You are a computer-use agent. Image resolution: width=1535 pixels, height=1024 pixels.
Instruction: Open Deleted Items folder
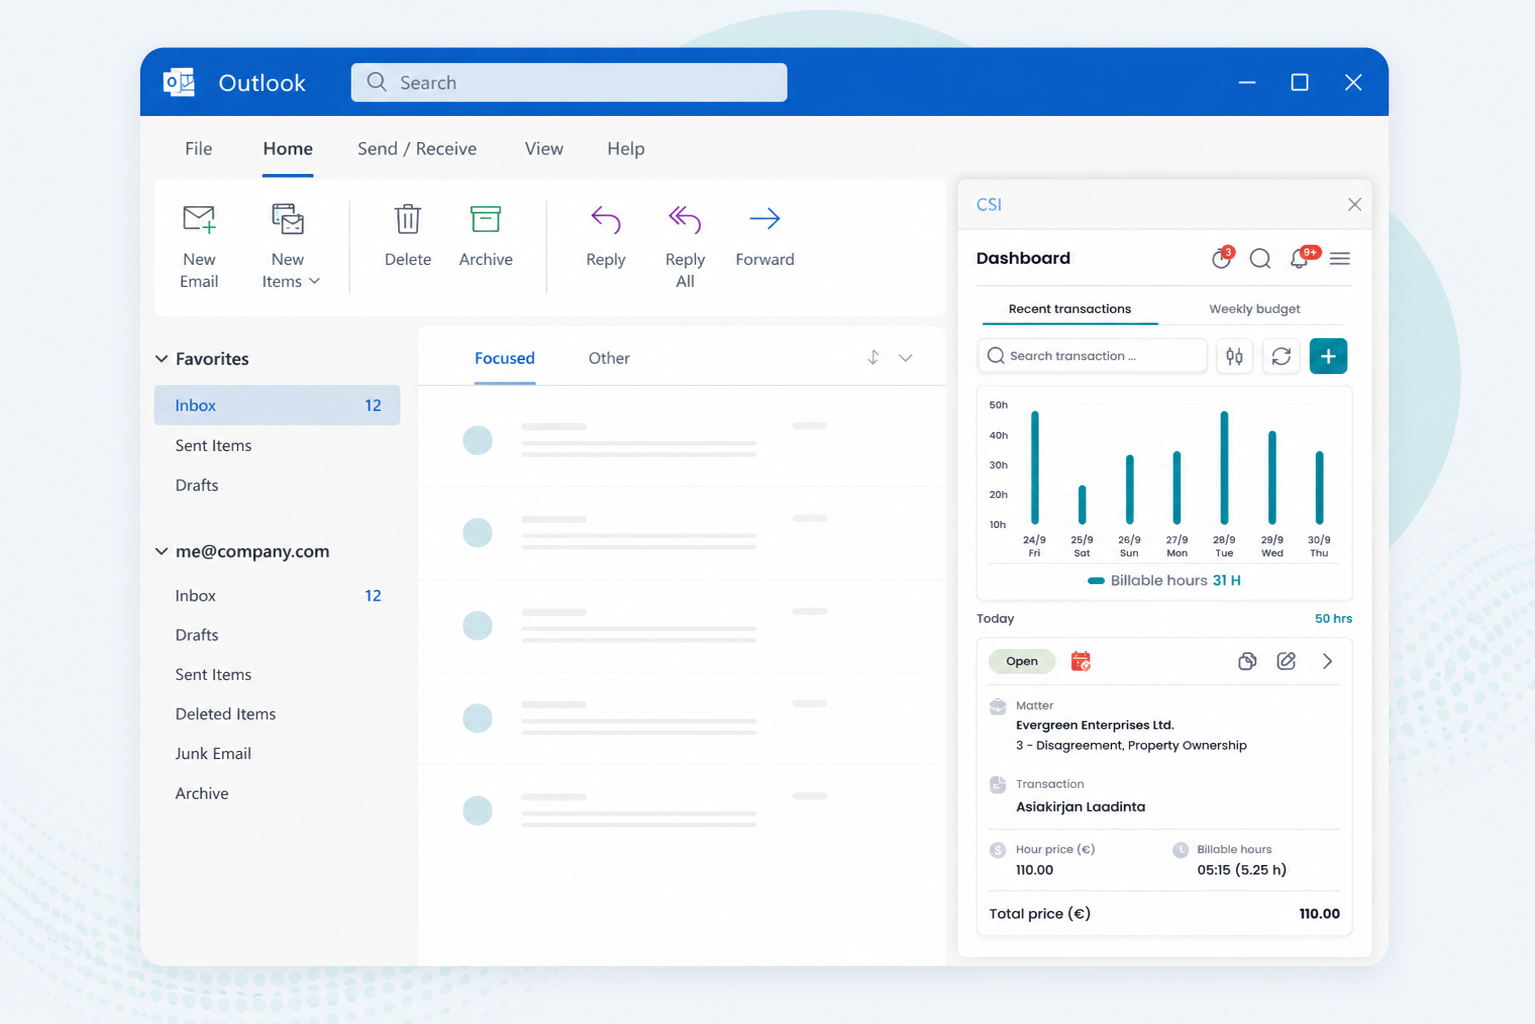(225, 714)
